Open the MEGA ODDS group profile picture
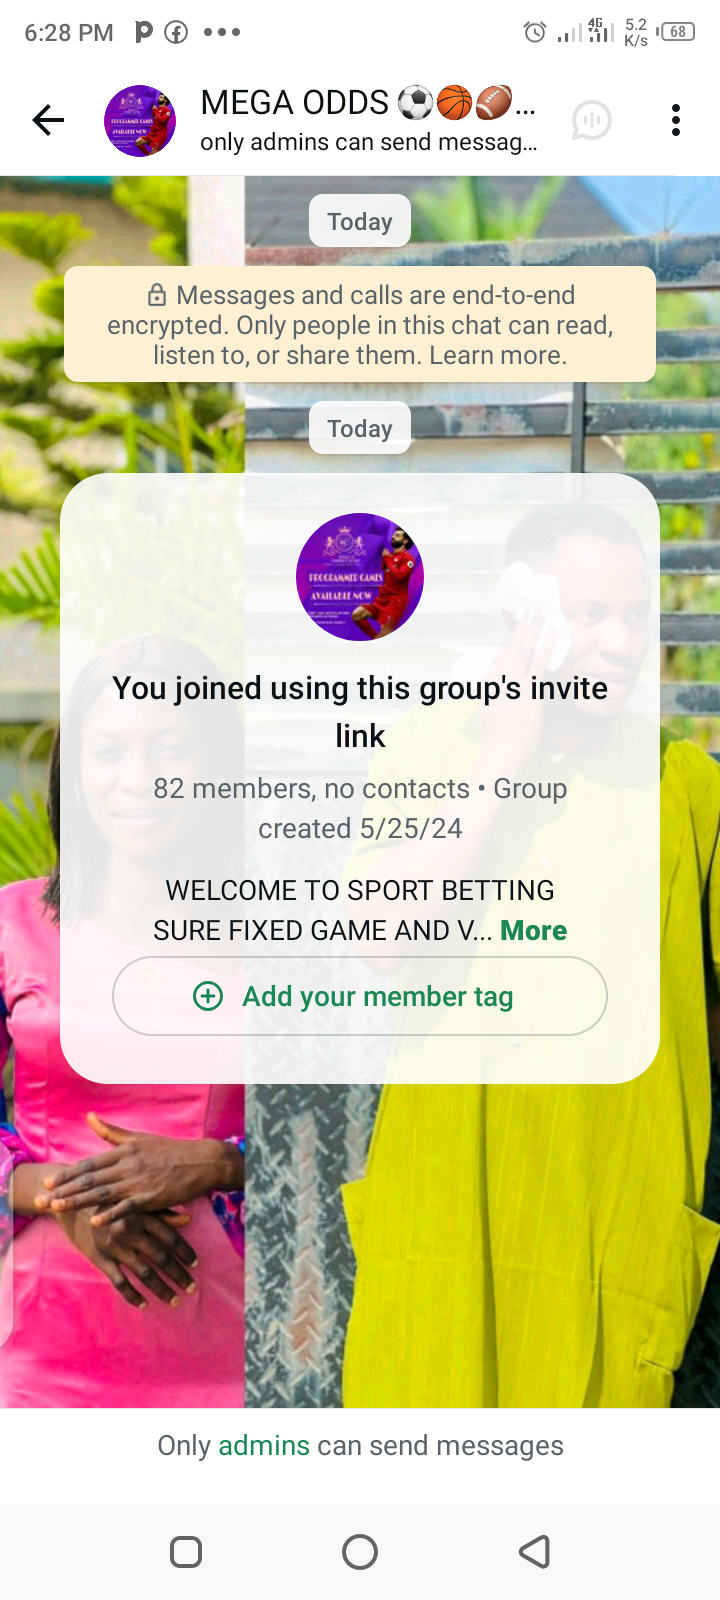 140,121
